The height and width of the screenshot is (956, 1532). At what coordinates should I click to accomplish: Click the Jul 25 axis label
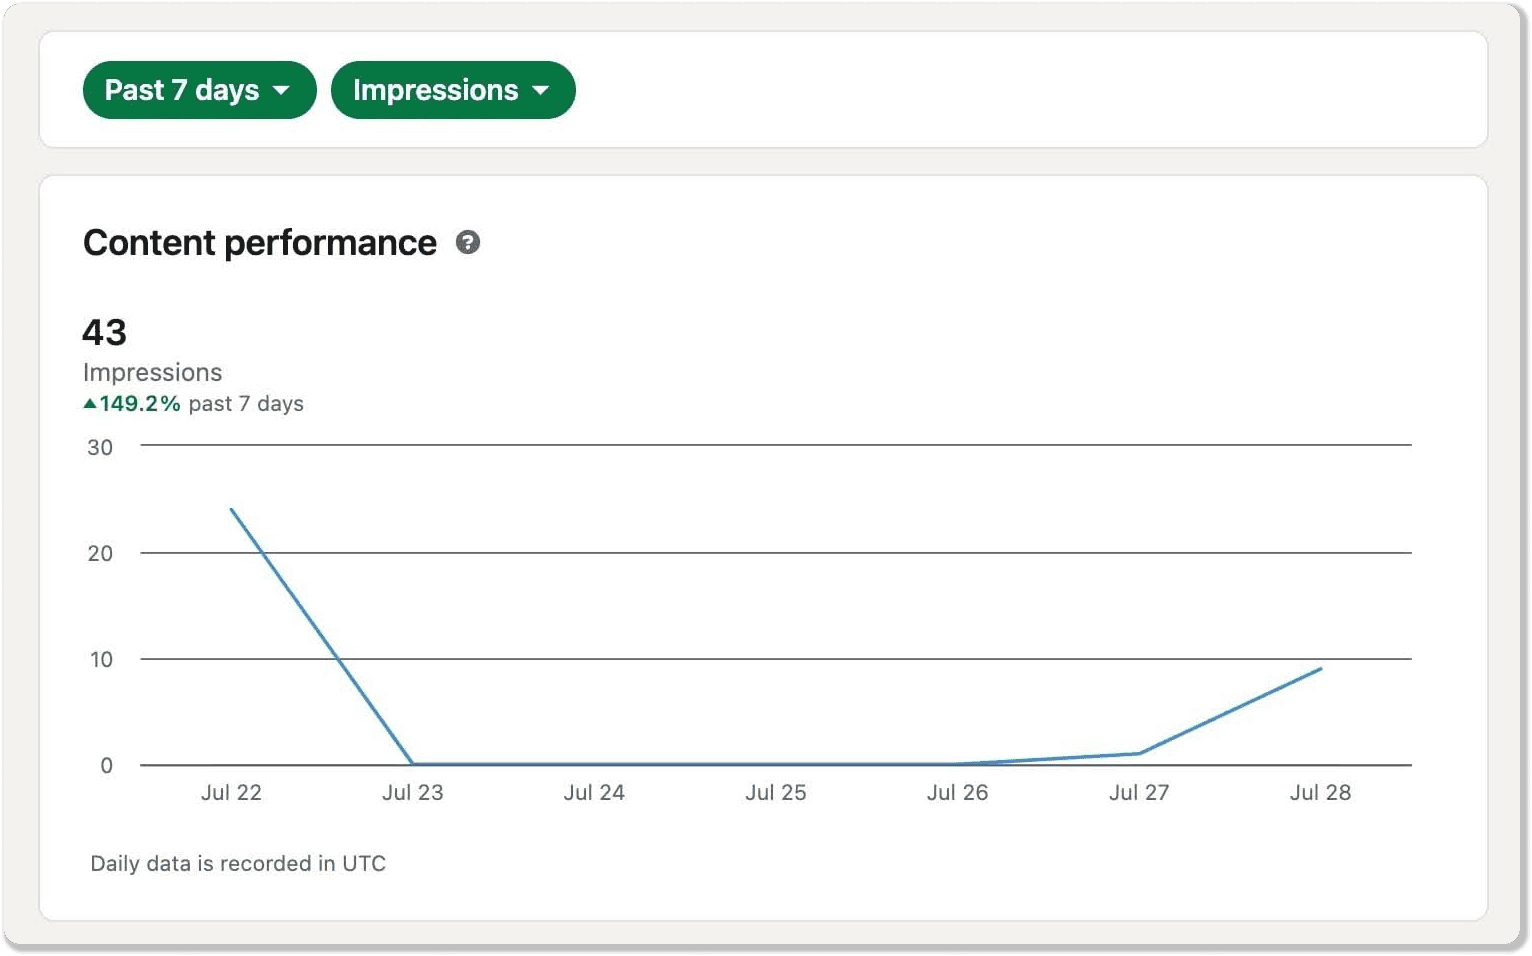click(776, 792)
